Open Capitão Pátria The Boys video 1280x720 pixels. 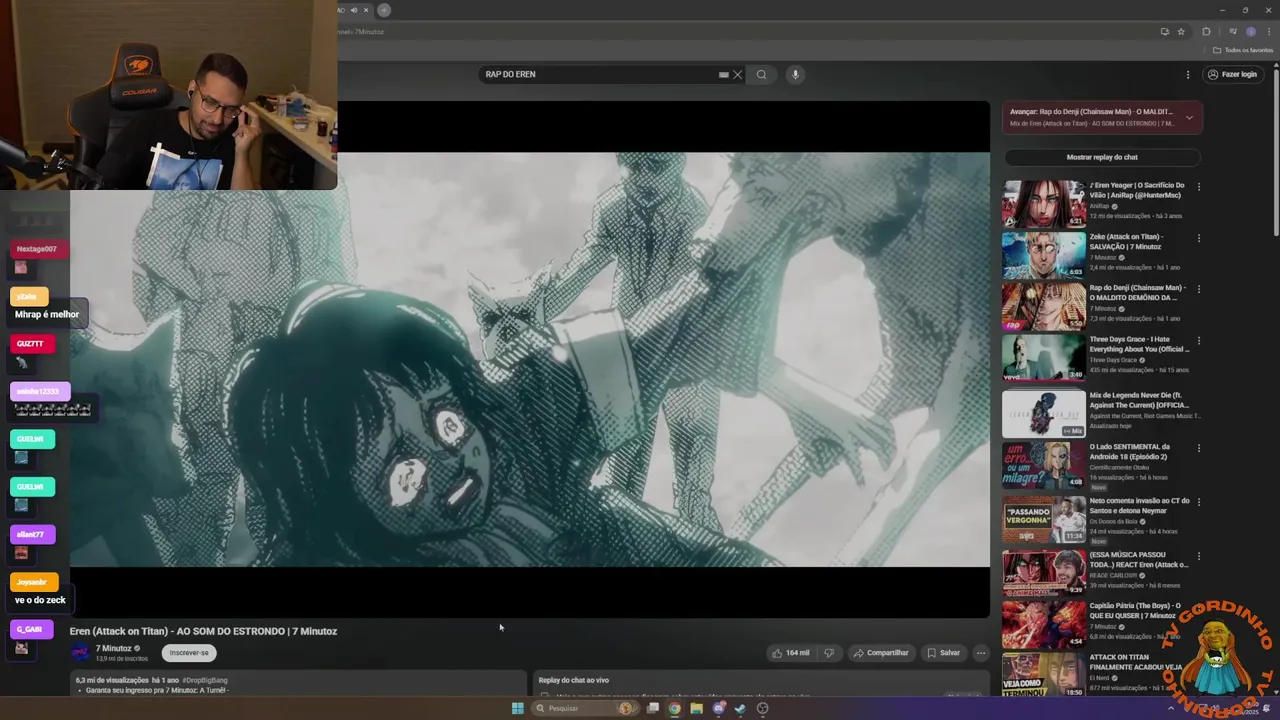[1043, 624]
